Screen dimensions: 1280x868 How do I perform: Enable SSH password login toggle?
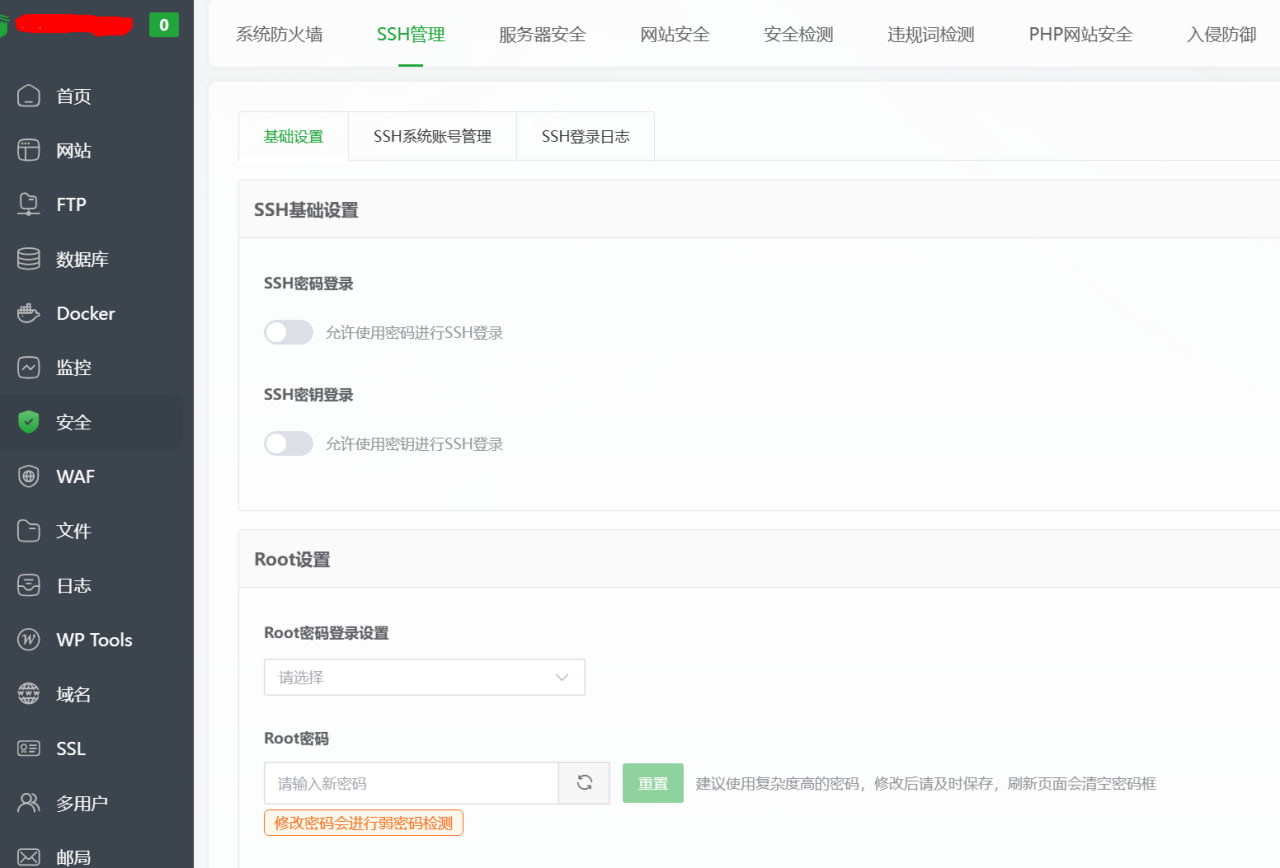[x=289, y=332]
